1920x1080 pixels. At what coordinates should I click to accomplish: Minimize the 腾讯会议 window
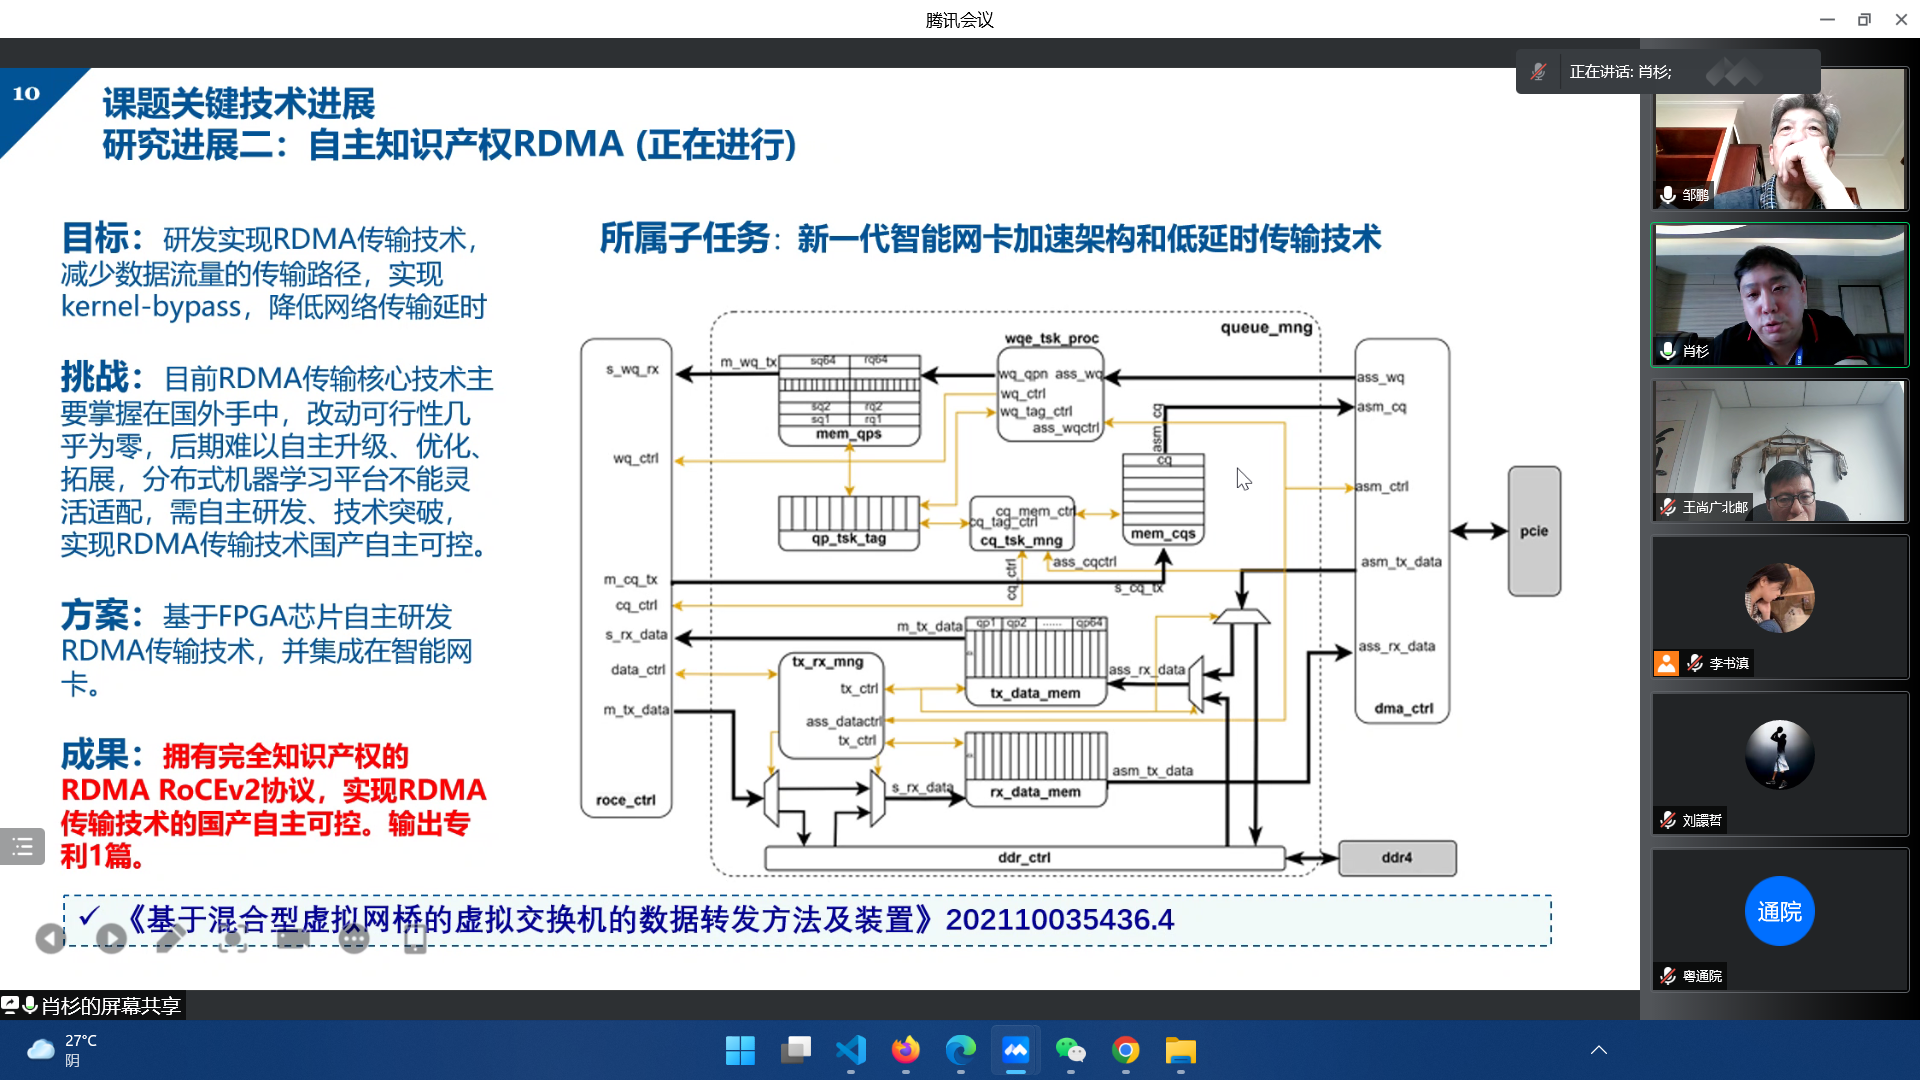pyautogui.click(x=1827, y=19)
